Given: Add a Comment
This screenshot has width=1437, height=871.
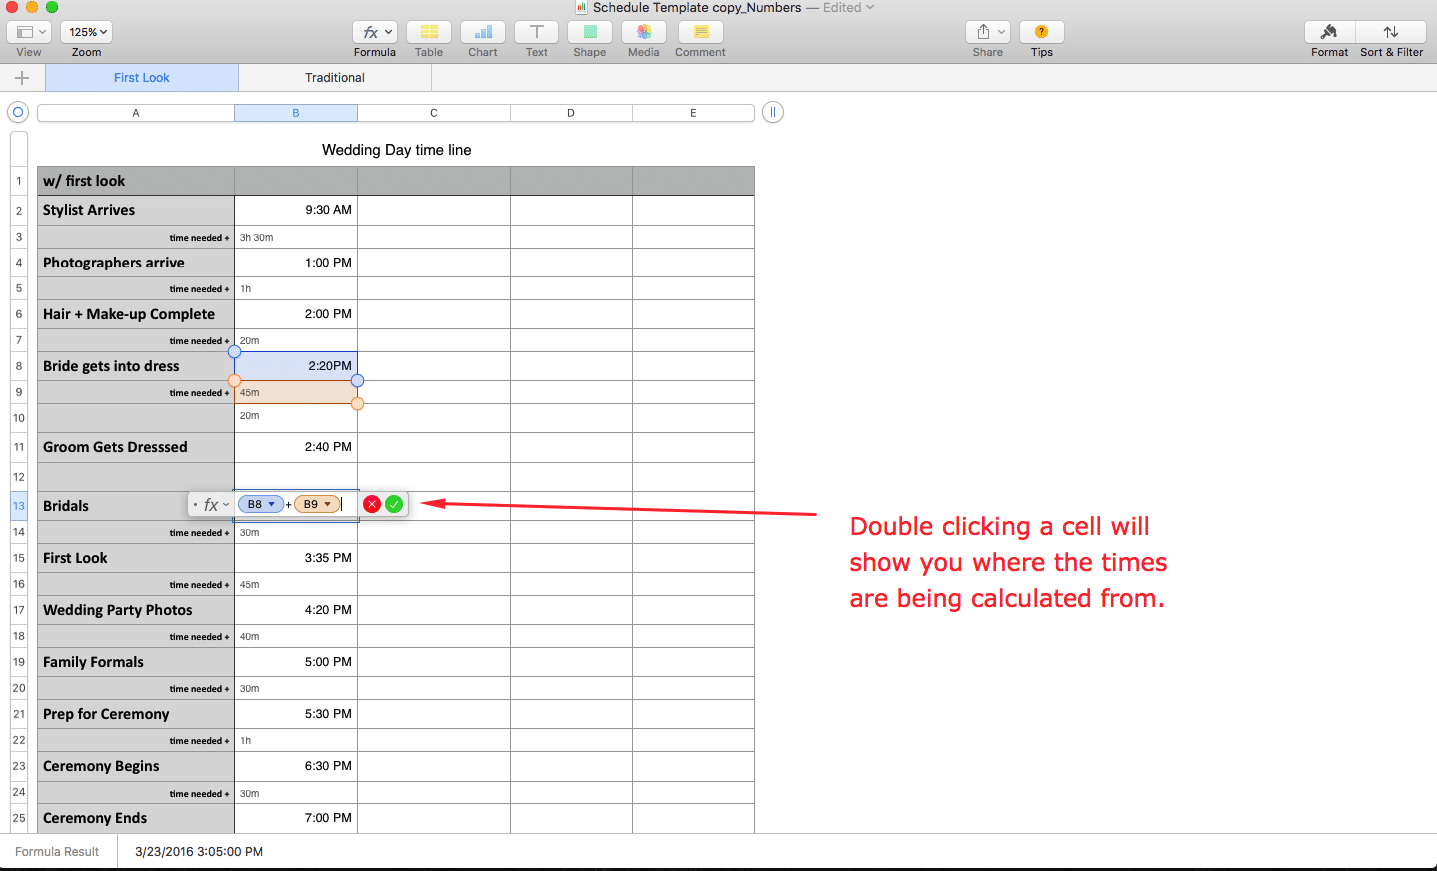Looking at the screenshot, I should (x=700, y=32).
